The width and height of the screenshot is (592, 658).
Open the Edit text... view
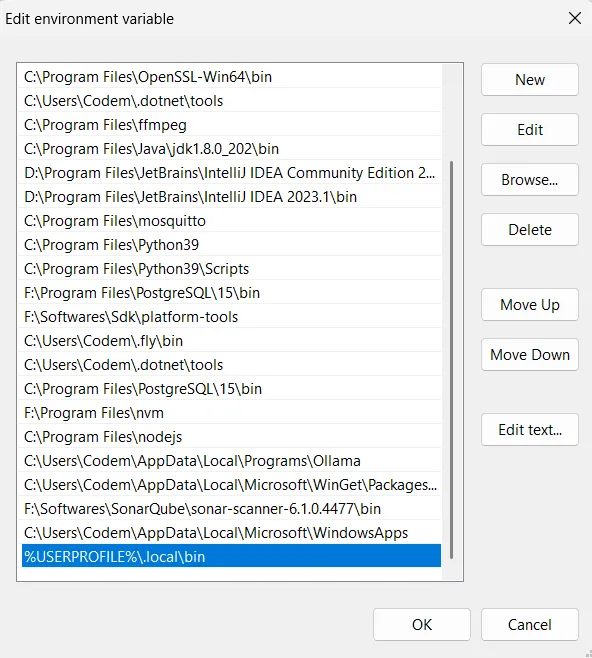(x=529, y=430)
